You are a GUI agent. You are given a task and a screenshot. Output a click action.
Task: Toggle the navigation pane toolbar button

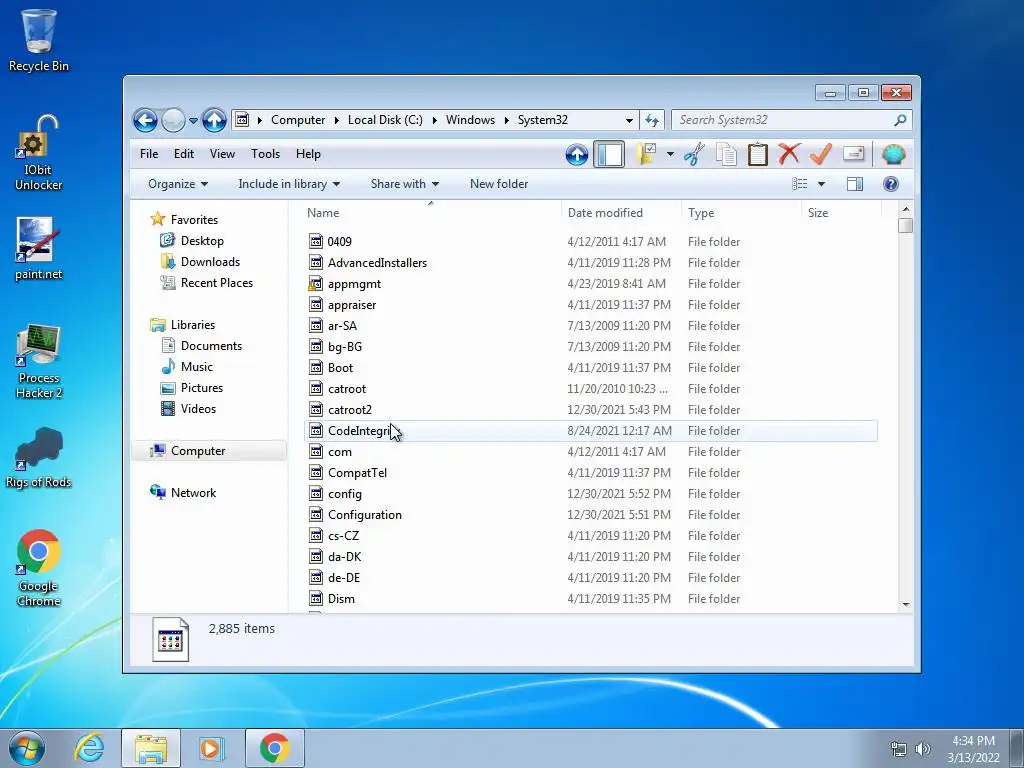click(609, 155)
